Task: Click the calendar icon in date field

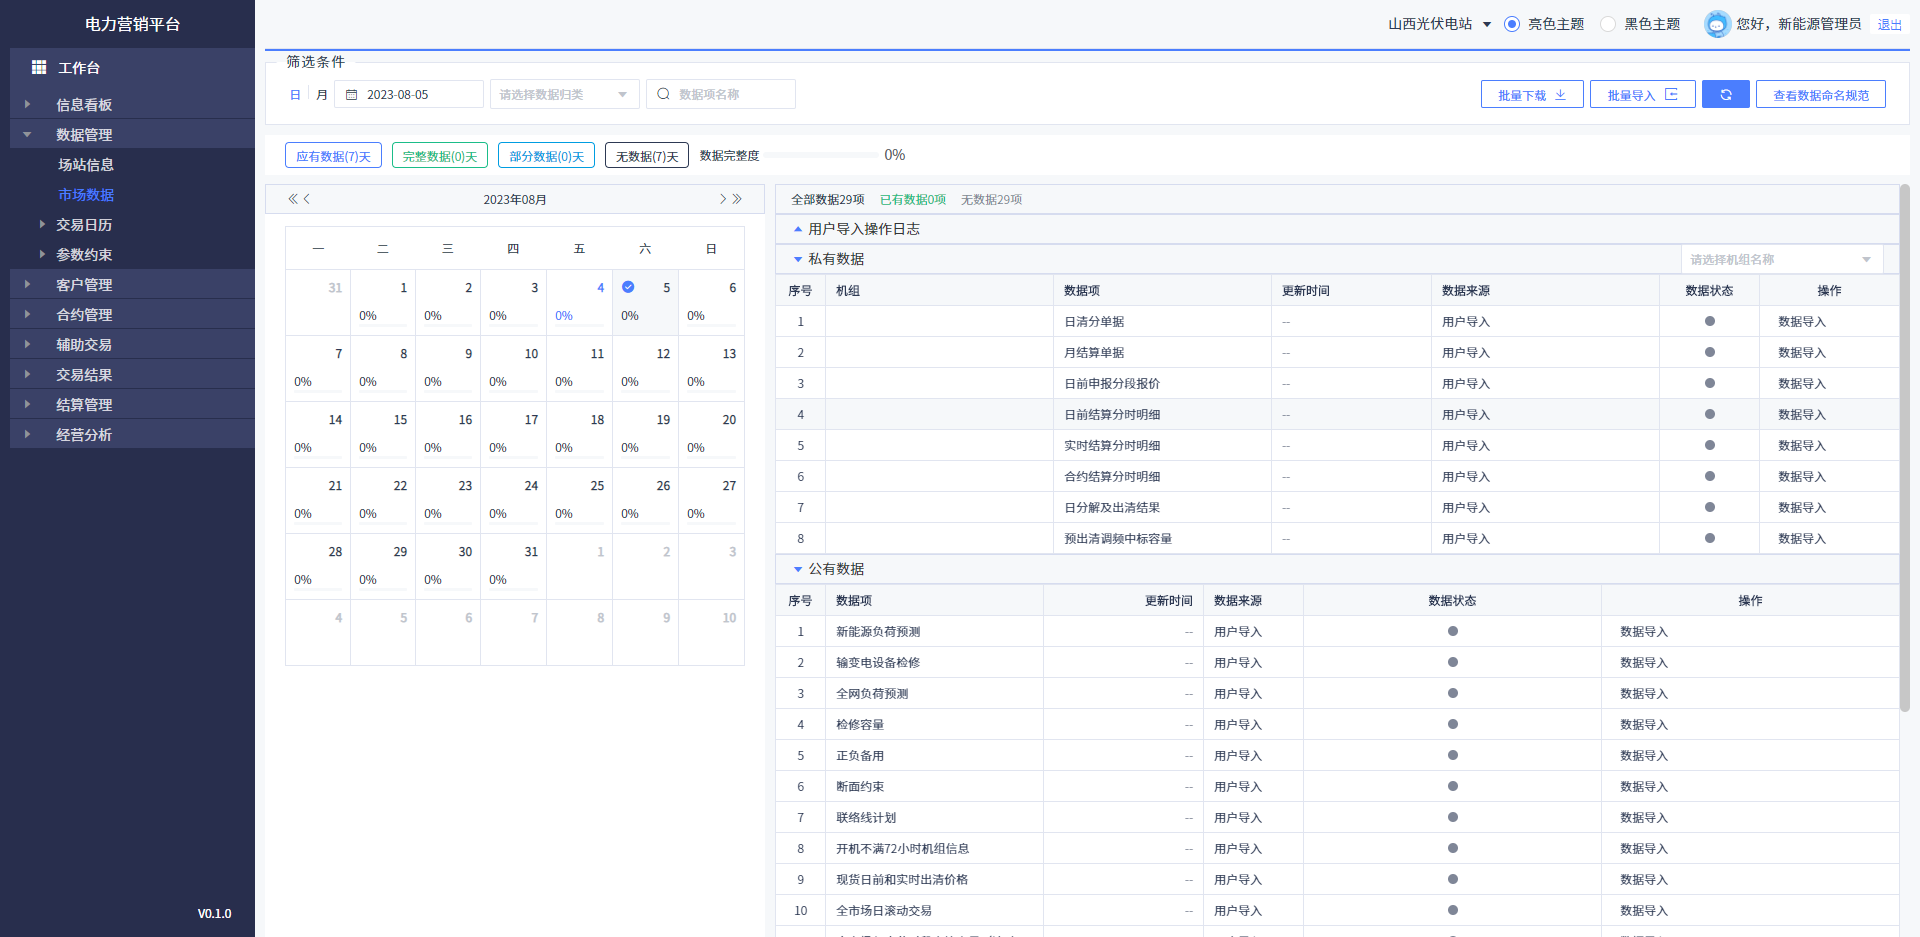Action: click(x=351, y=95)
